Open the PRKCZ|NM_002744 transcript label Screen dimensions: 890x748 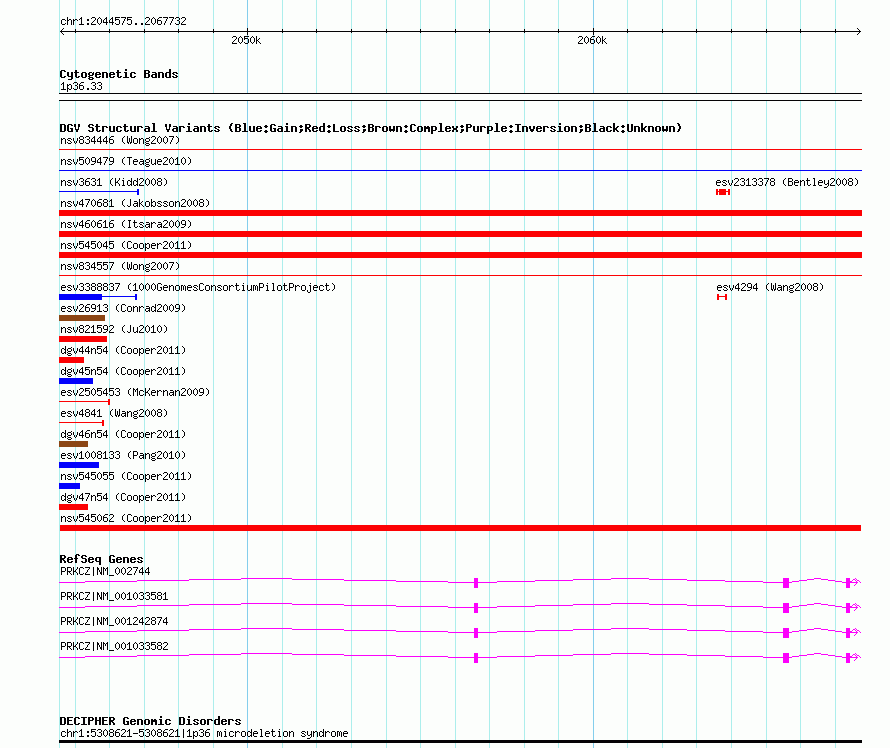(105, 571)
